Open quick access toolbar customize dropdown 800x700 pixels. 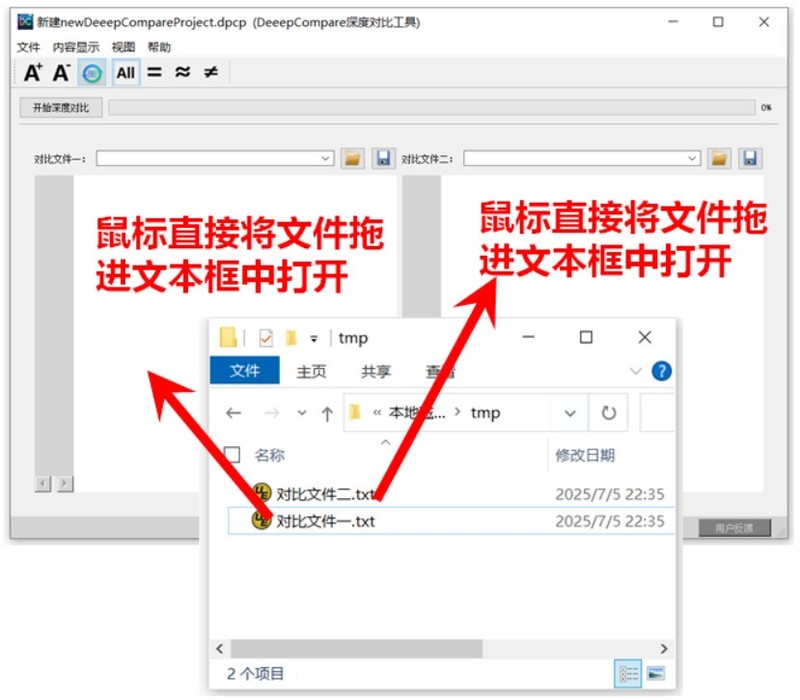(314, 338)
